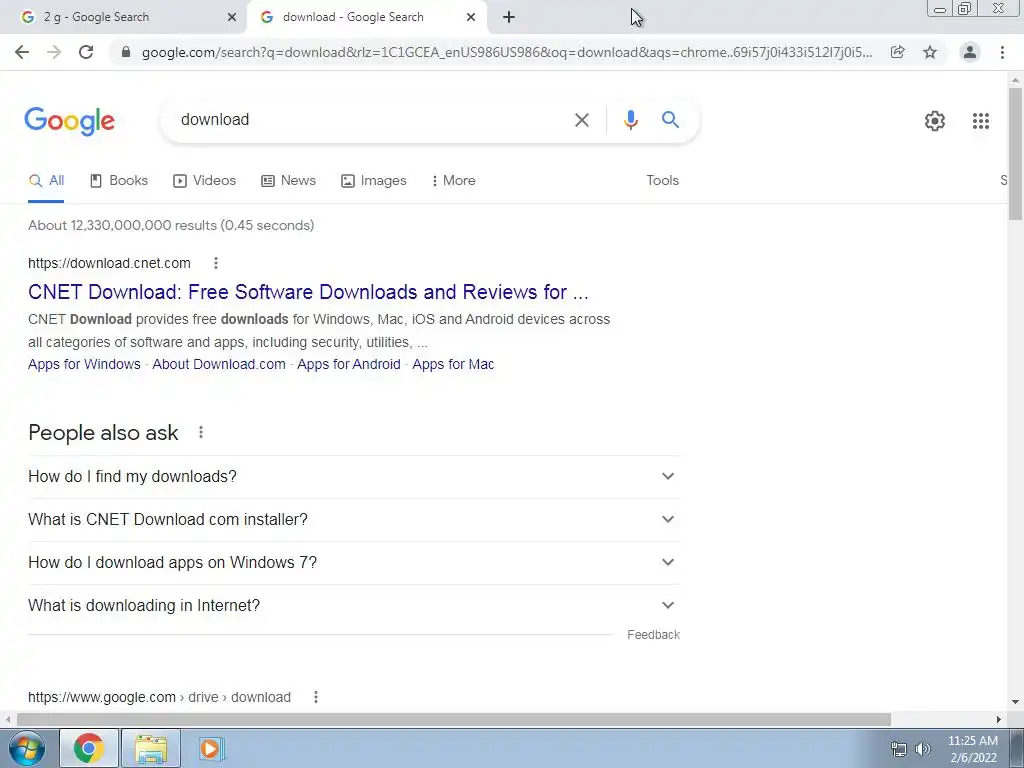Bookmark this page with the star icon
The height and width of the screenshot is (768, 1024).
pyautogui.click(x=930, y=52)
